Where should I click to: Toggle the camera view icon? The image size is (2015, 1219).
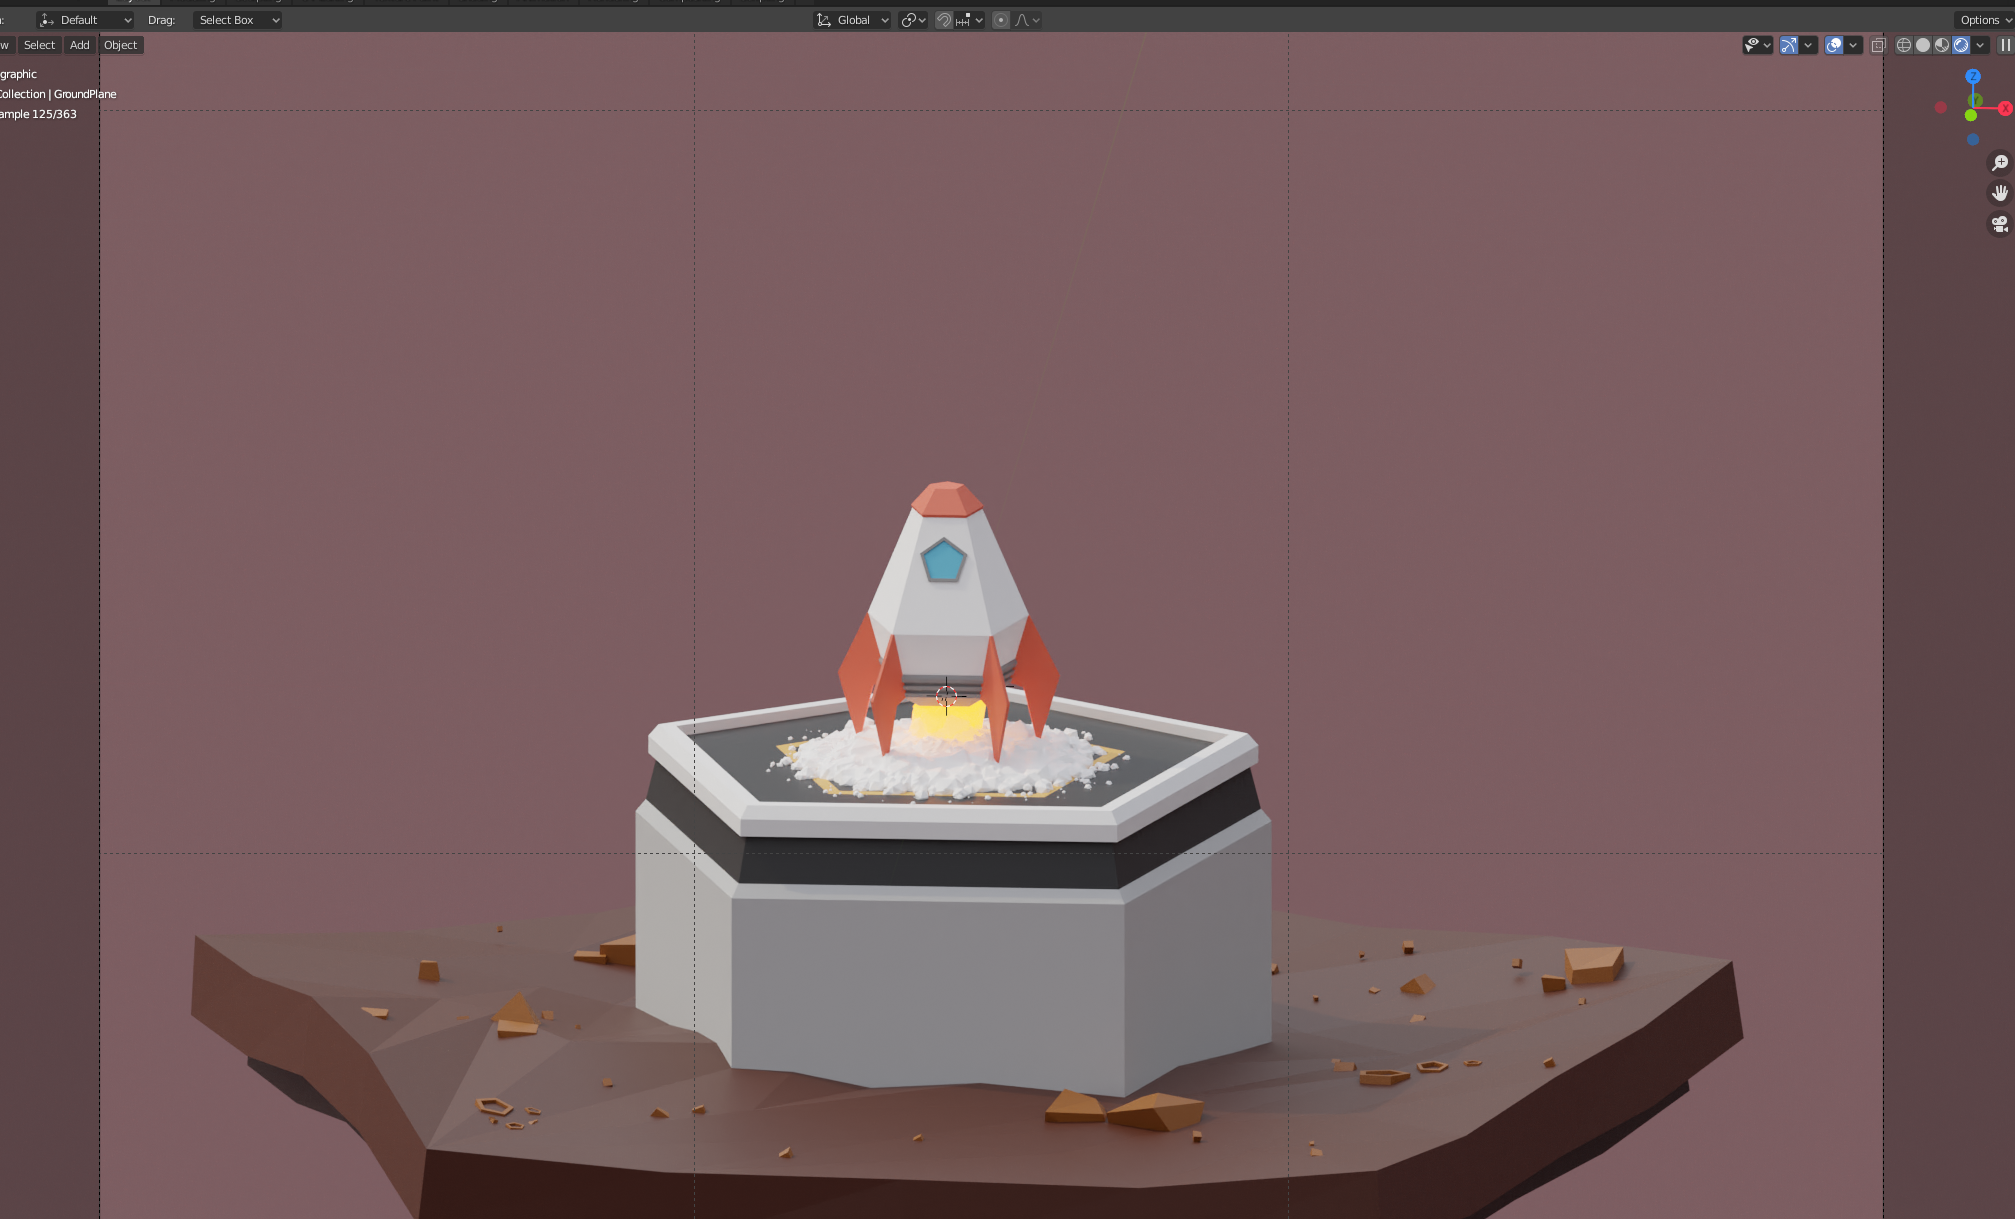2000,223
